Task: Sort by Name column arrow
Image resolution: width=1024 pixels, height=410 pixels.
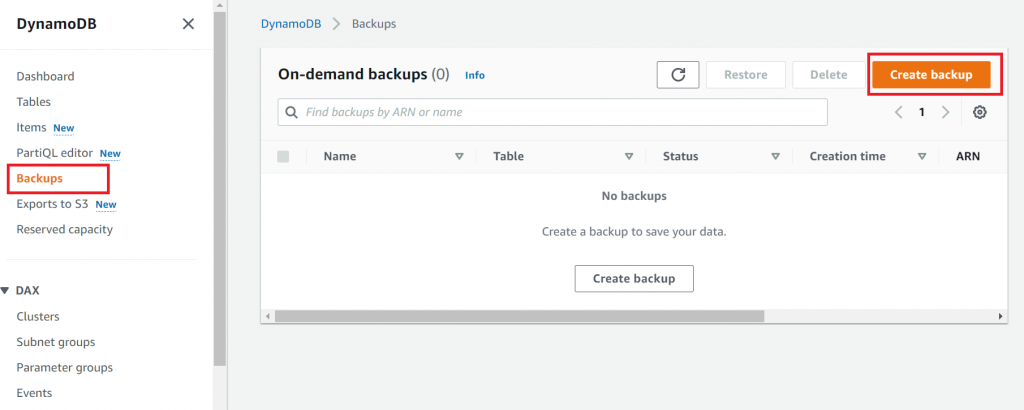Action: point(460,156)
